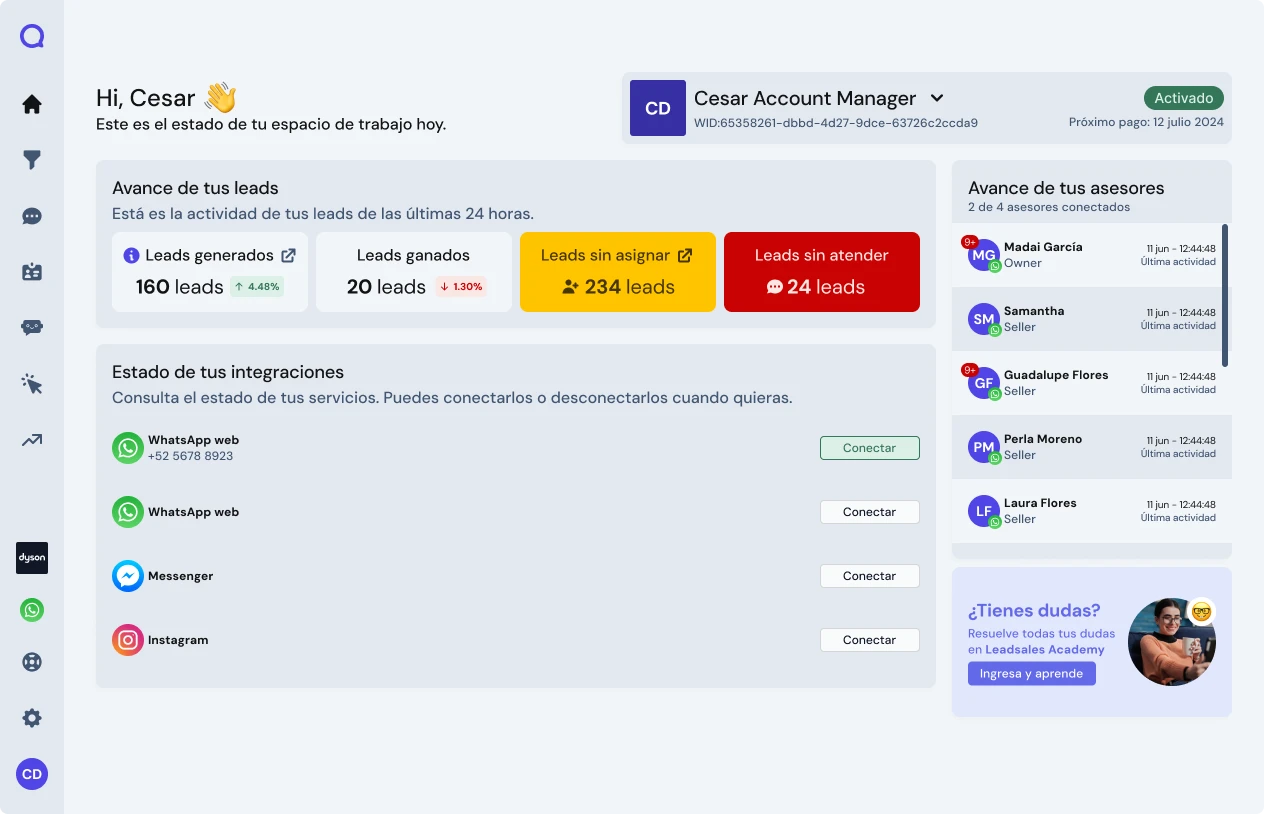Connect the Messenger integration

point(869,576)
